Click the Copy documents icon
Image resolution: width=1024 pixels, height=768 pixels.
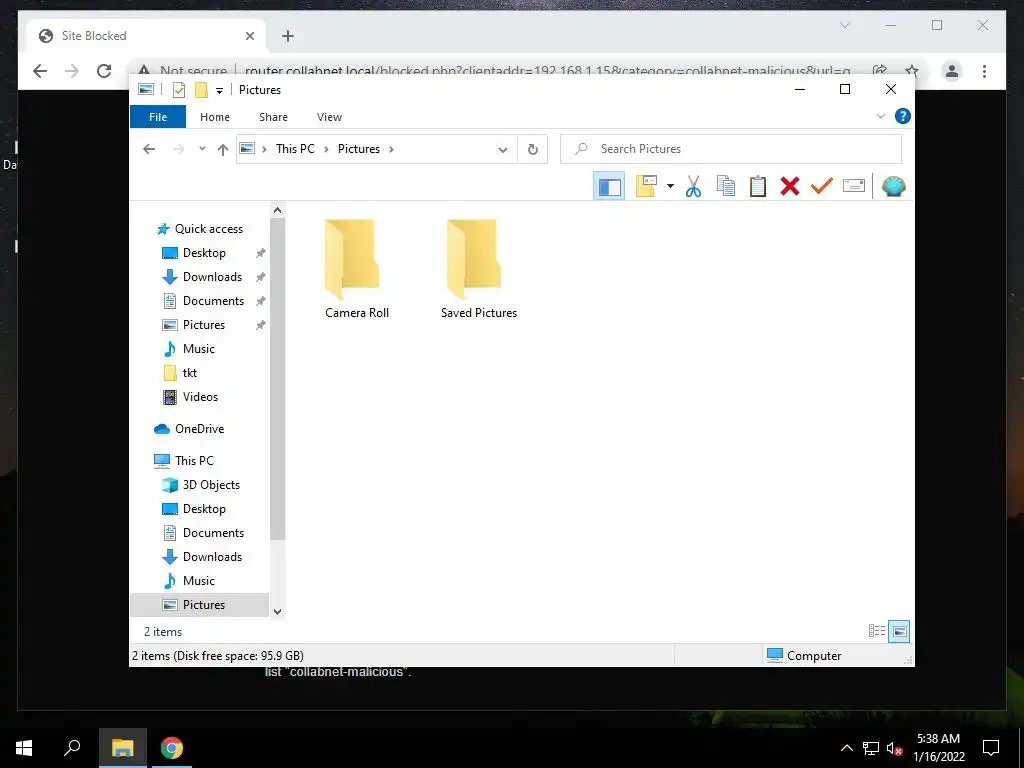(726, 187)
